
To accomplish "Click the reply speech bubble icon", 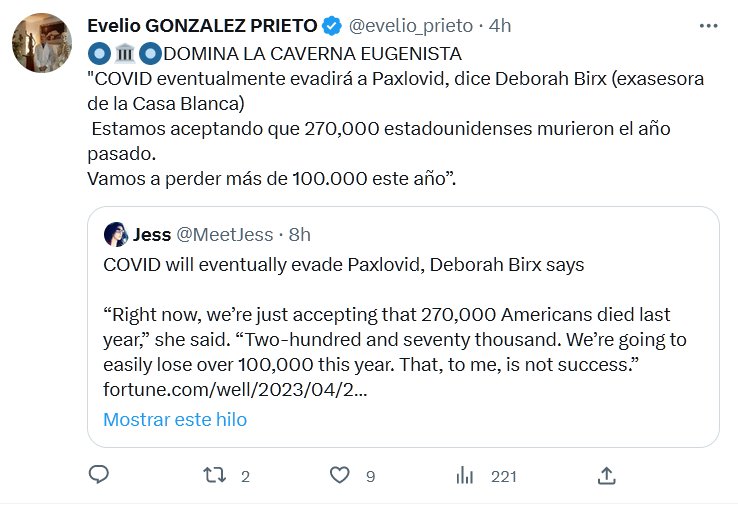I will point(98,475).
